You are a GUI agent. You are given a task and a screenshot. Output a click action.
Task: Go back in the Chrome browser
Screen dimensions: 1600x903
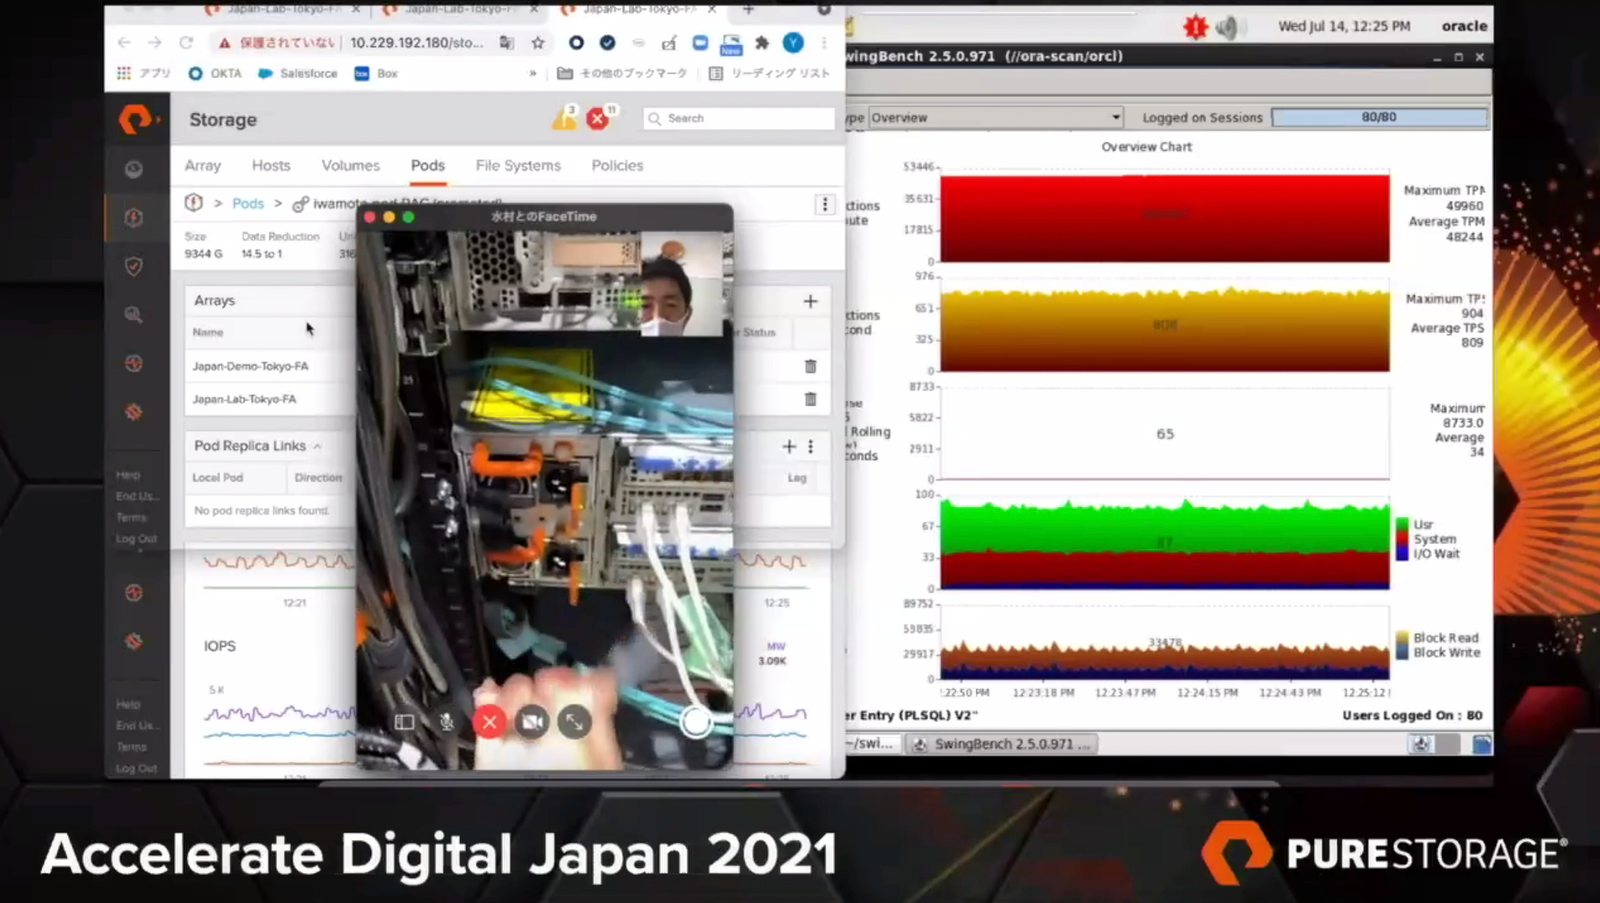(124, 43)
